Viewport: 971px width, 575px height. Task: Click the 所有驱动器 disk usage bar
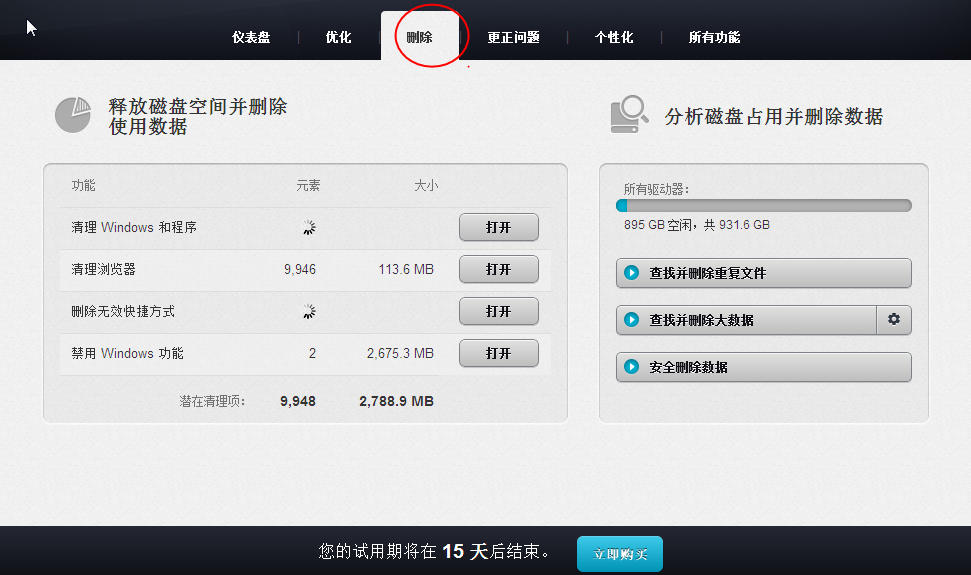(x=764, y=205)
